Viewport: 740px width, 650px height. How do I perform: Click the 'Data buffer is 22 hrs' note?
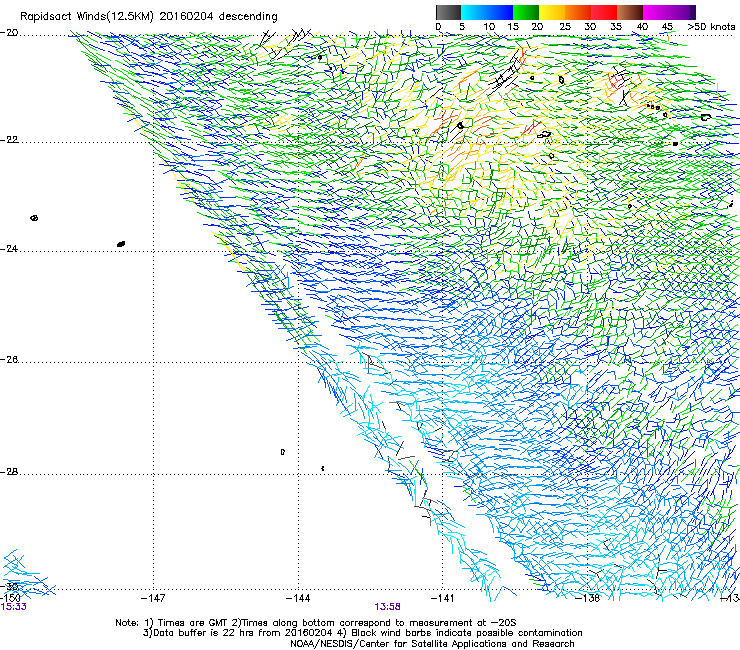pyautogui.click(x=237, y=633)
